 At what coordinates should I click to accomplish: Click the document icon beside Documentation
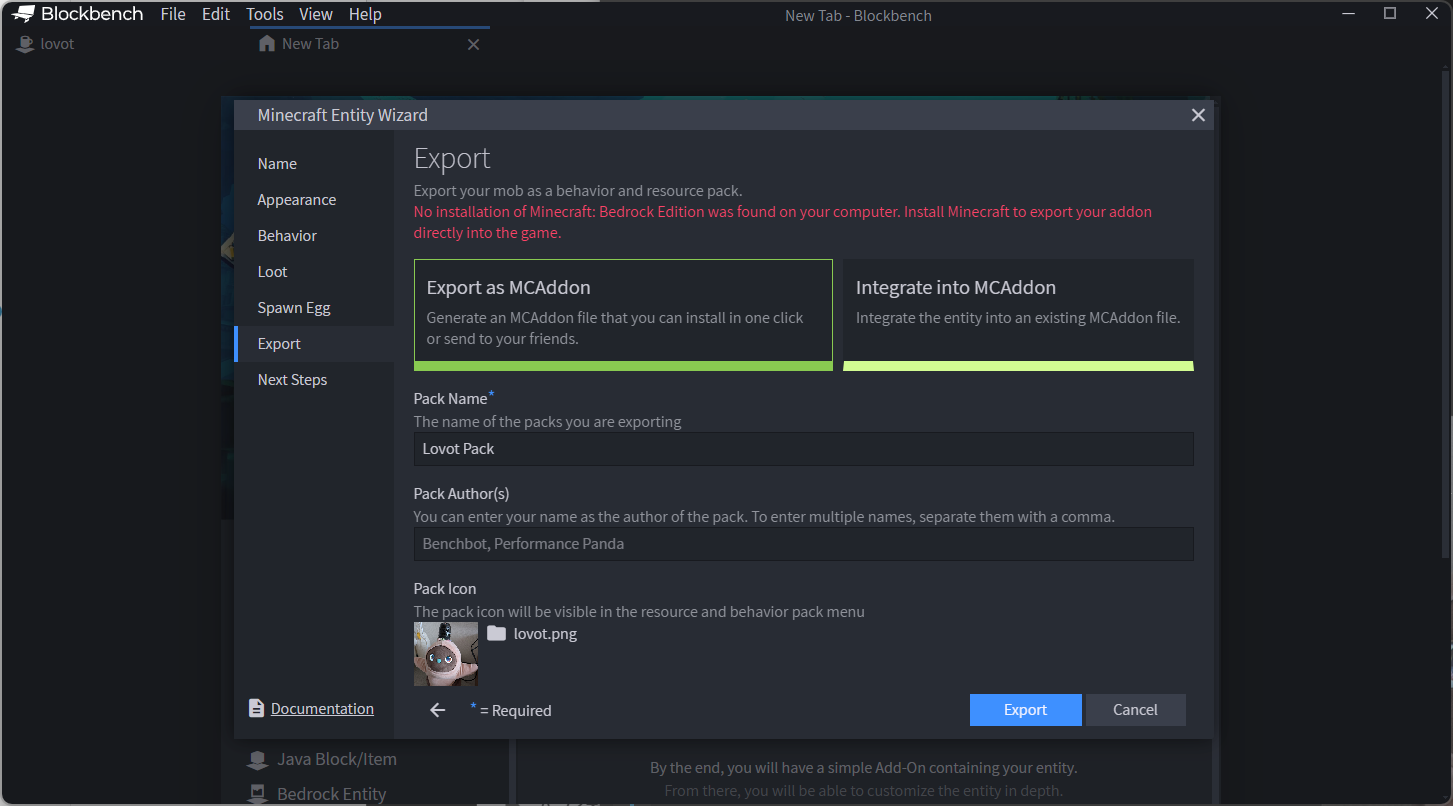[256, 708]
